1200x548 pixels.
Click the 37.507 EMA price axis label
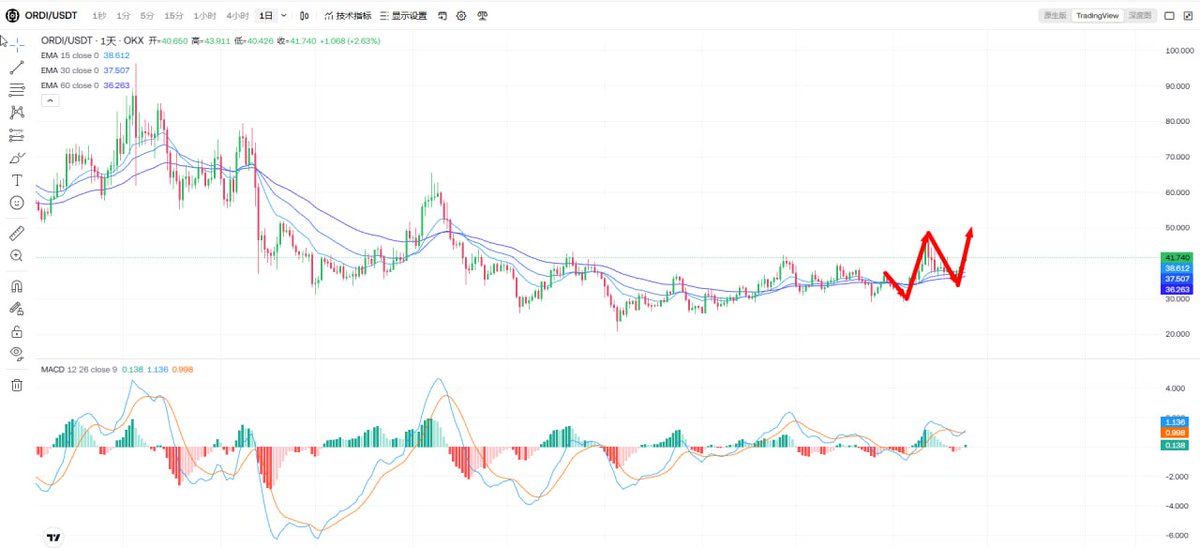coord(1177,279)
